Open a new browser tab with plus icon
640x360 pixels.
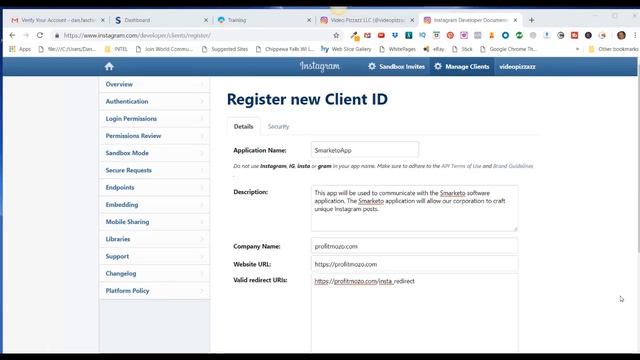(531, 20)
